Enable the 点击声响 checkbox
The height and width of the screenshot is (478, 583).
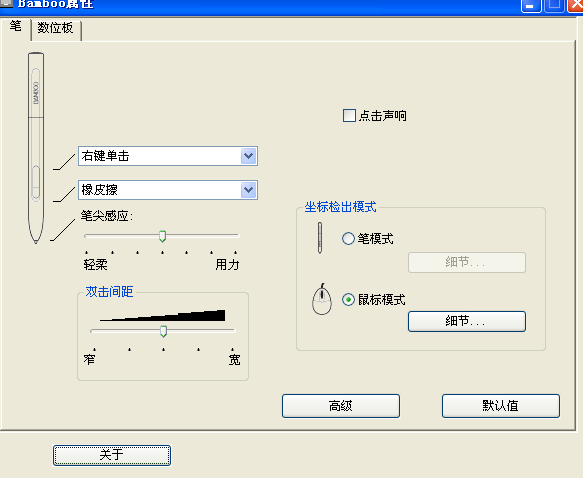pyautogui.click(x=349, y=116)
